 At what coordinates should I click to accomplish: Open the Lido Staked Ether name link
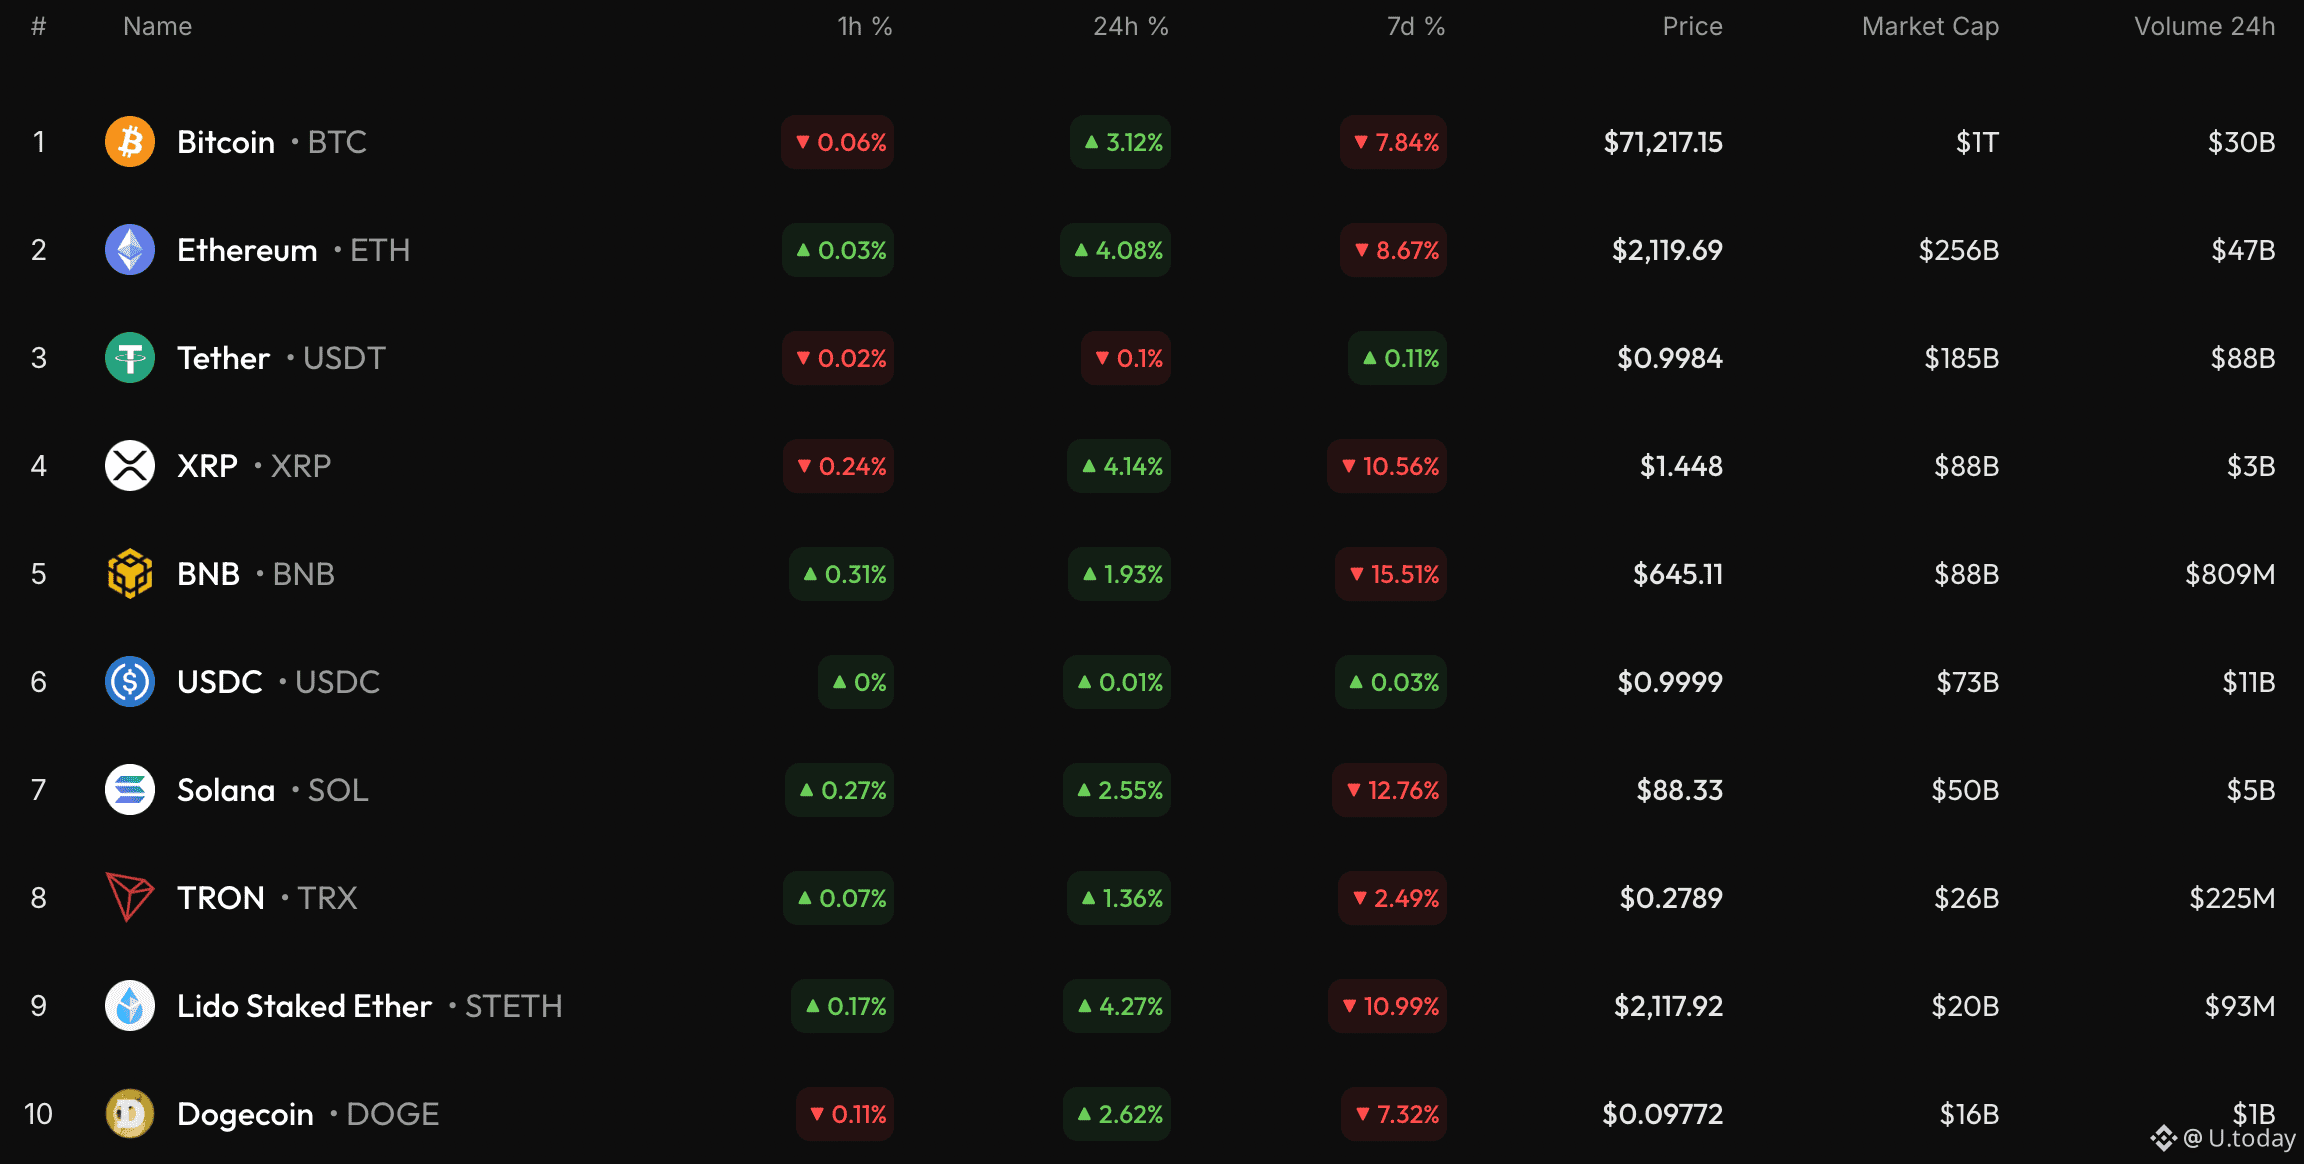(x=304, y=1006)
